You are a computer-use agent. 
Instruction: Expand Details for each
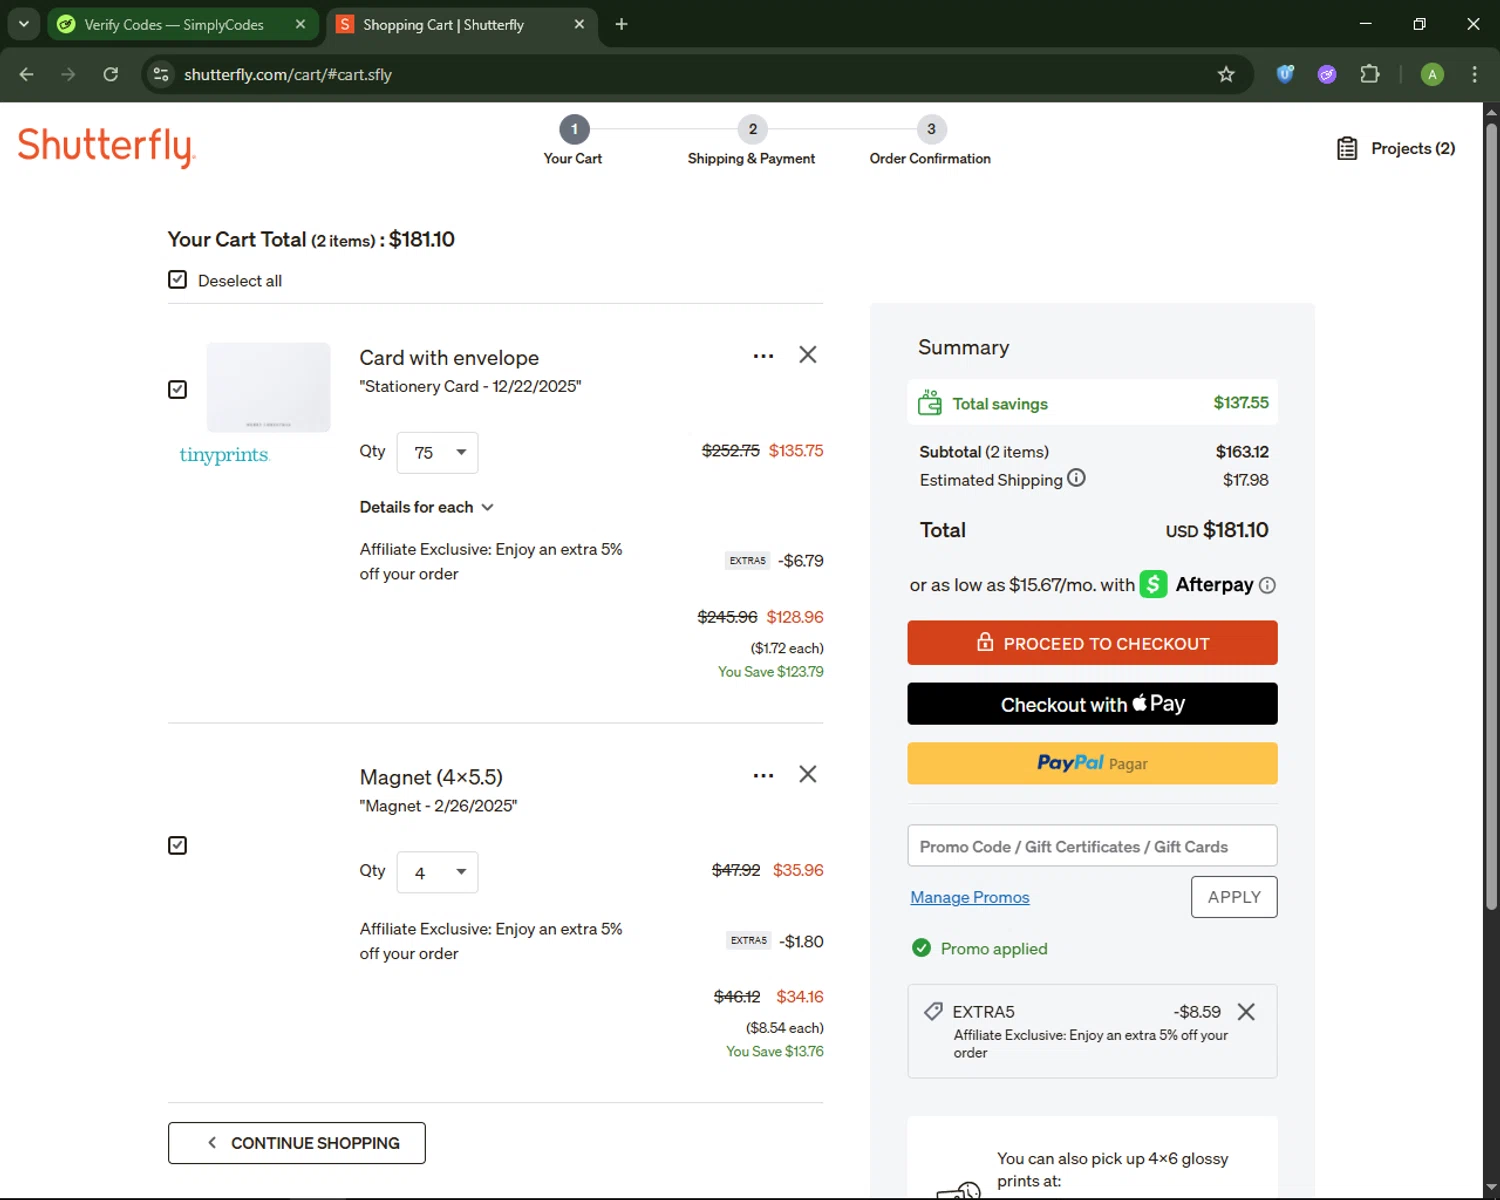(427, 507)
